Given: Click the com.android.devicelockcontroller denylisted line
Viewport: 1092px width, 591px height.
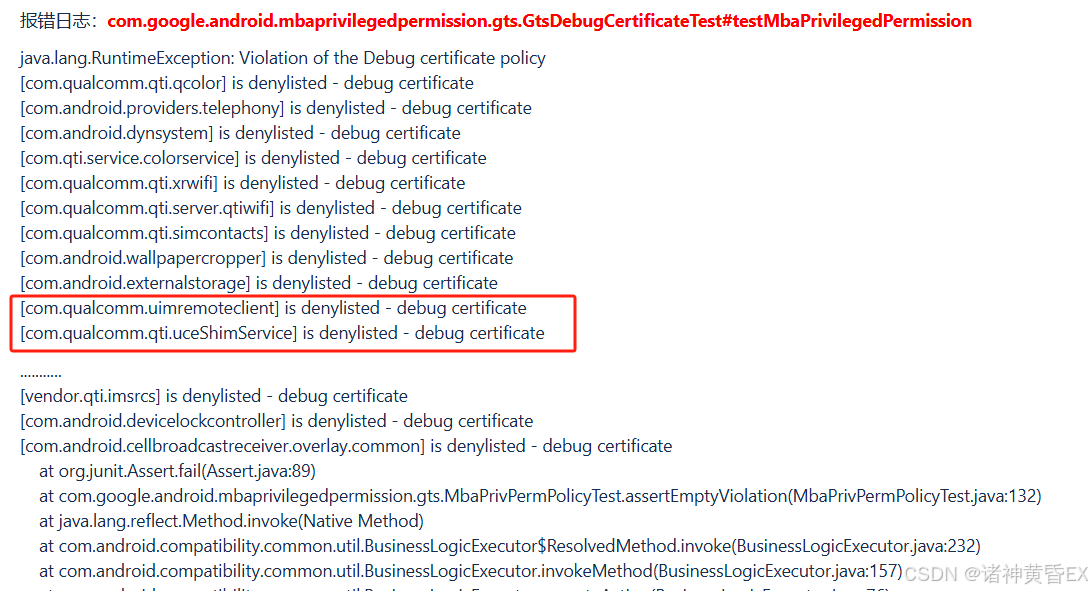Looking at the screenshot, I should 276,422.
